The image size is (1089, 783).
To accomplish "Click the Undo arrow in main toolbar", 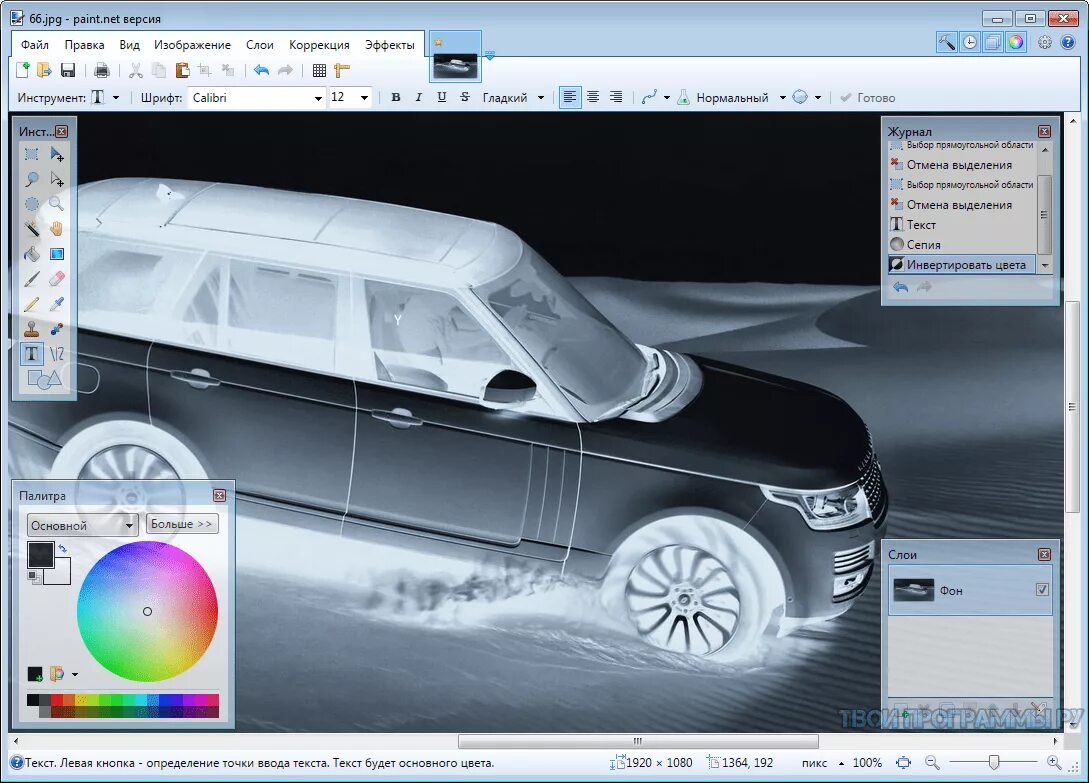I will pos(261,70).
